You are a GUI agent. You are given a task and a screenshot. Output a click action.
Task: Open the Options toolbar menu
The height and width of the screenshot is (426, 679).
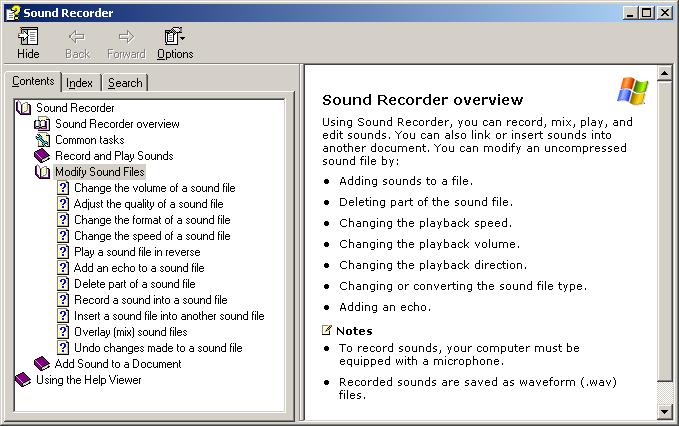click(x=175, y=43)
